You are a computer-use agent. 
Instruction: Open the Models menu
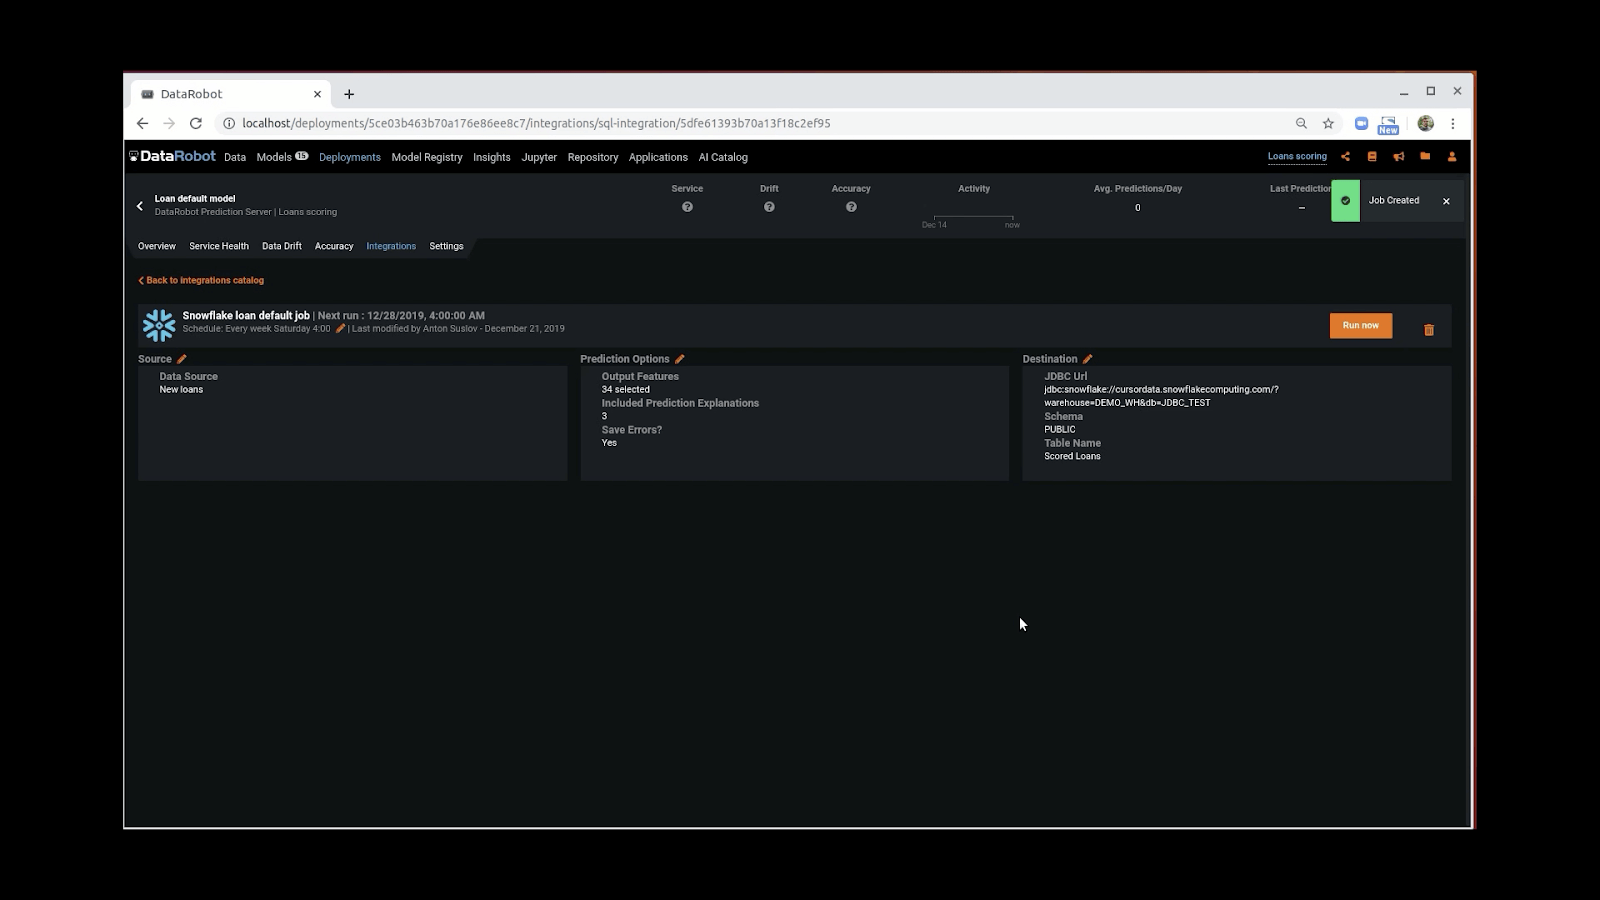[282, 157]
